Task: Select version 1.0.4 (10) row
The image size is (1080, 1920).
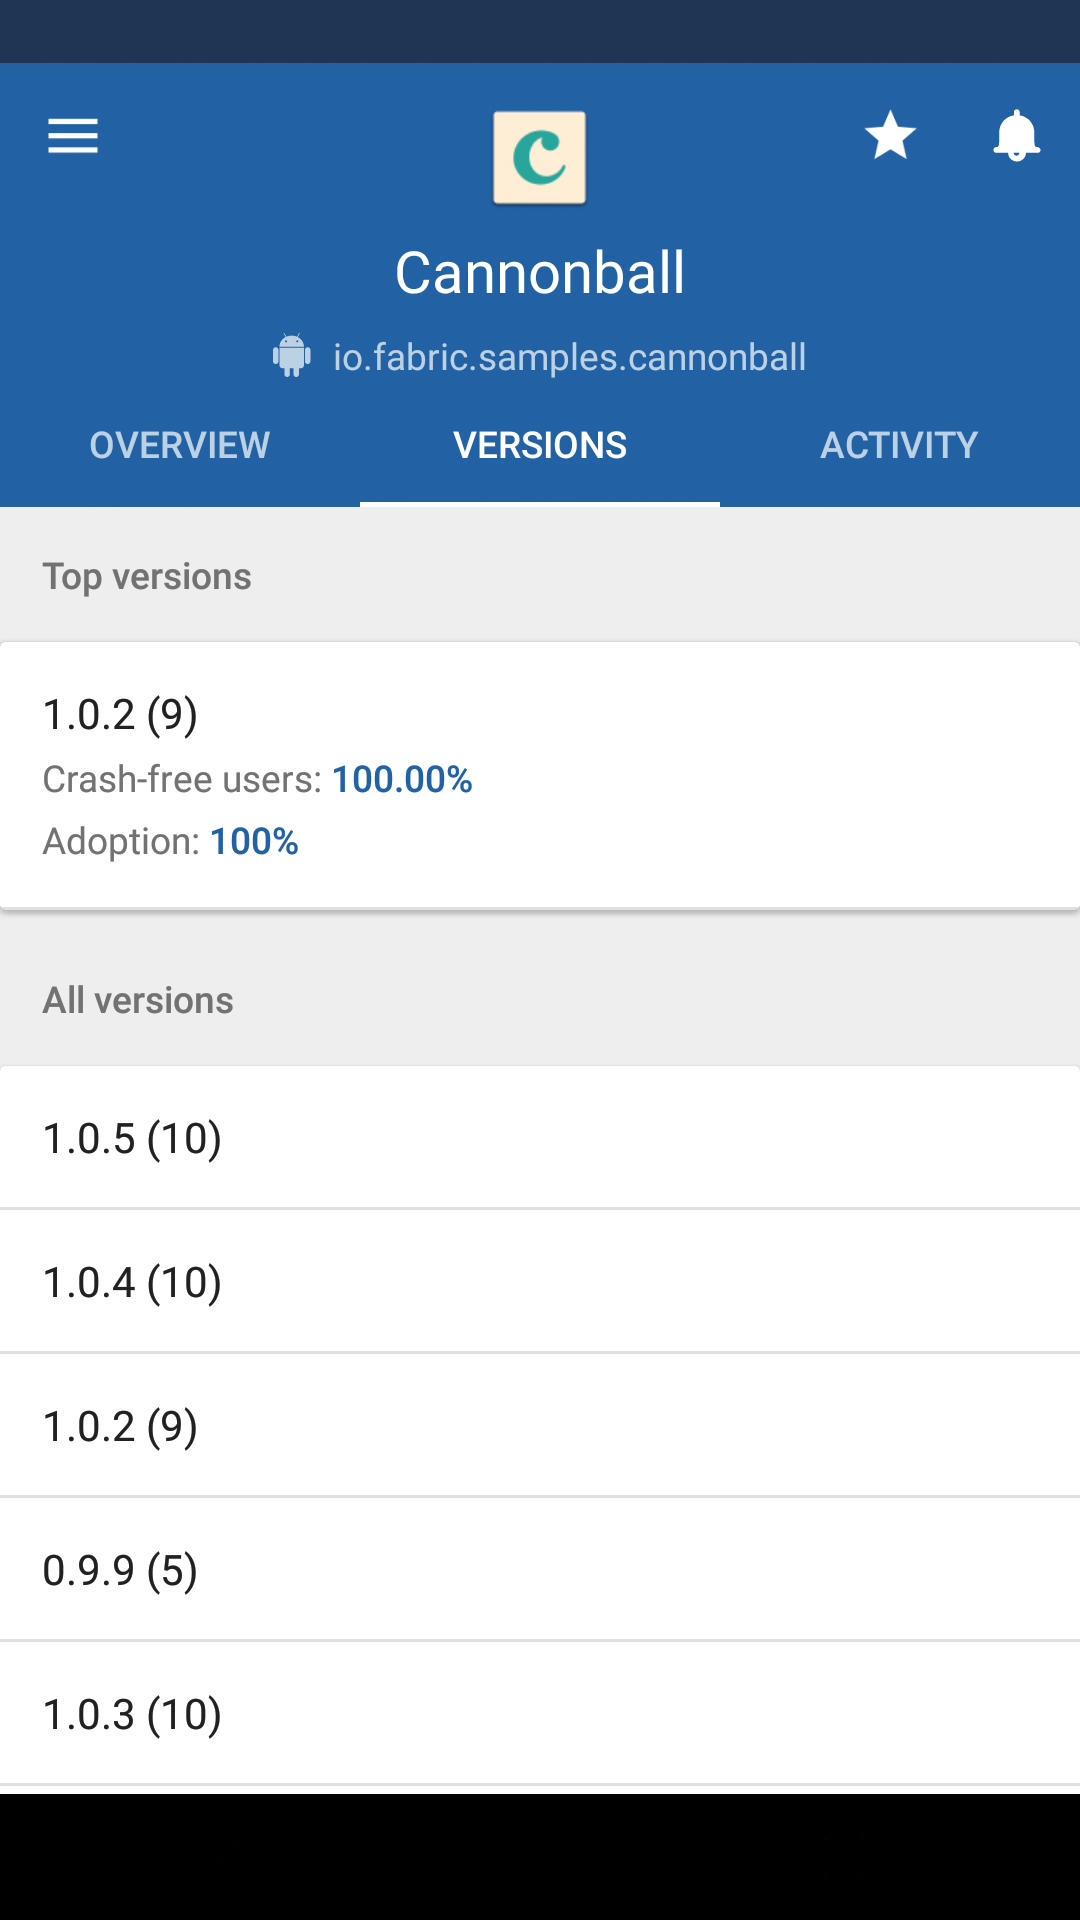Action: point(540,1282)
